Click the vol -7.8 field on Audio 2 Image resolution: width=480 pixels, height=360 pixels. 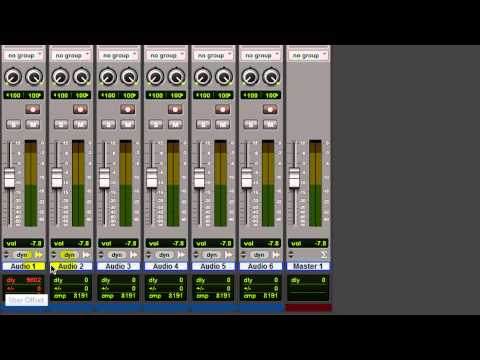click(71, 243)
